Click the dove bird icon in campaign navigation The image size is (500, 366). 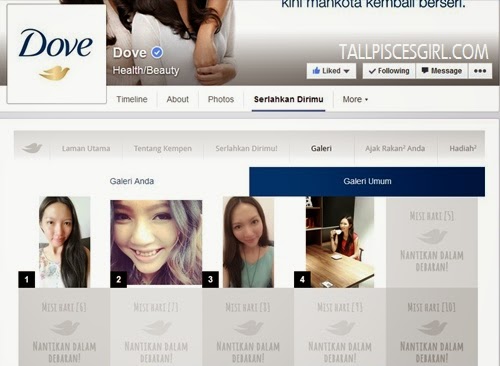(x=32, y=148)
